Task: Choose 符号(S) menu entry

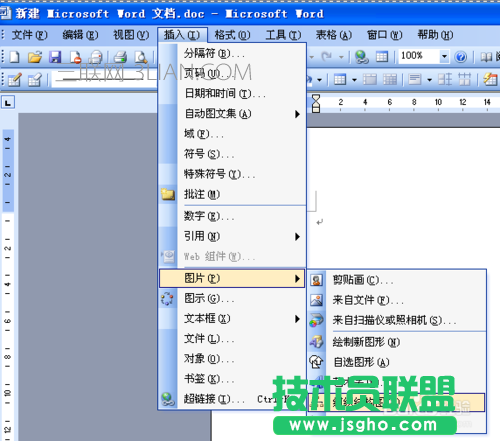Action: (x=232, y=154)
